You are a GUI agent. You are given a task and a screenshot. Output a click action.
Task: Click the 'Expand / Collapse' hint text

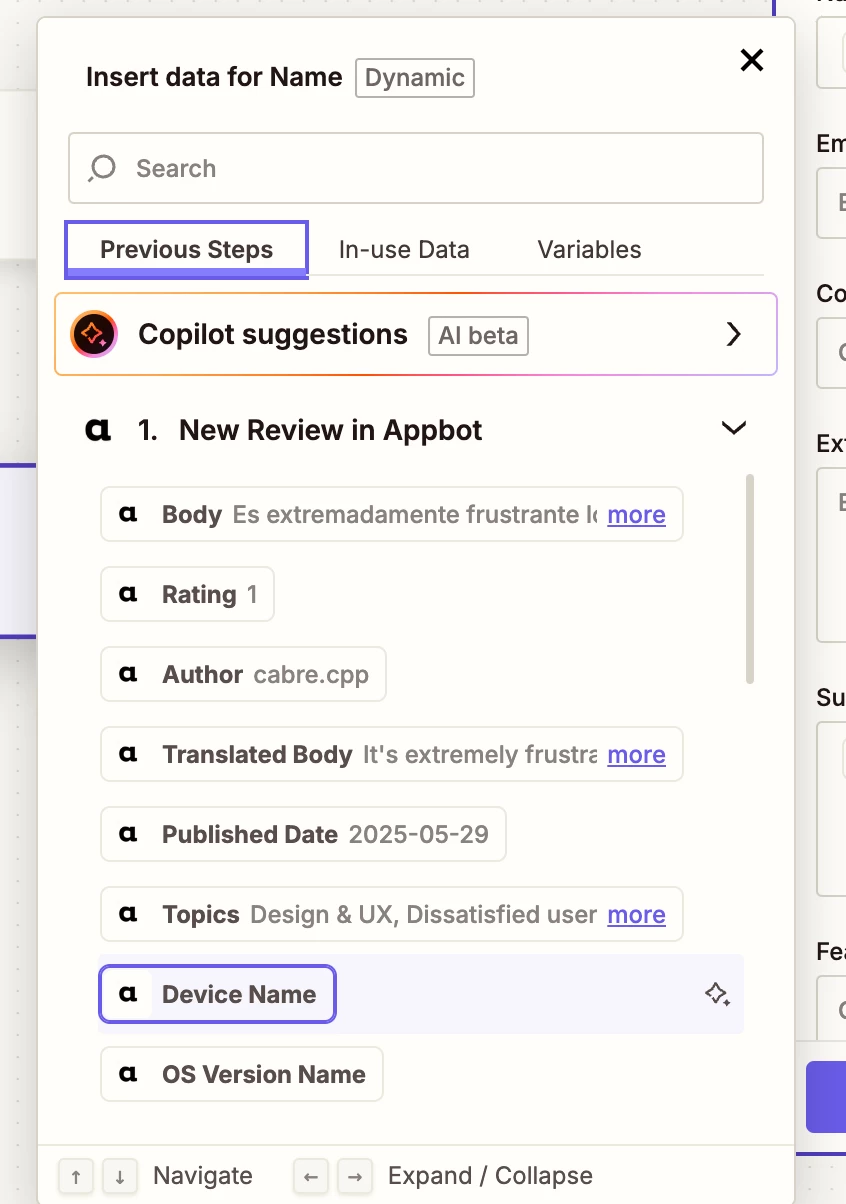[490, 1176]
